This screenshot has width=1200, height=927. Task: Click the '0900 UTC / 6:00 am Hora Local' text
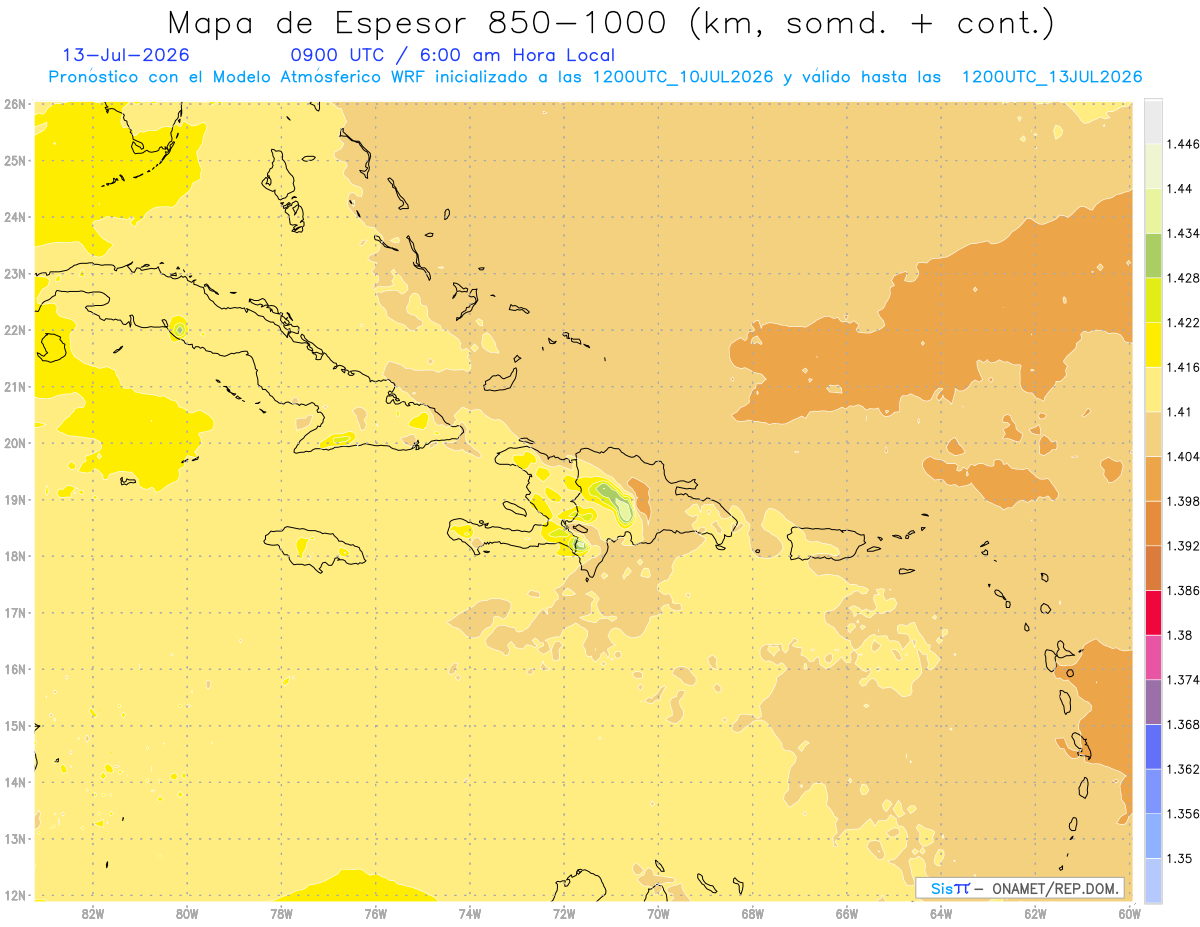point(452,55)
